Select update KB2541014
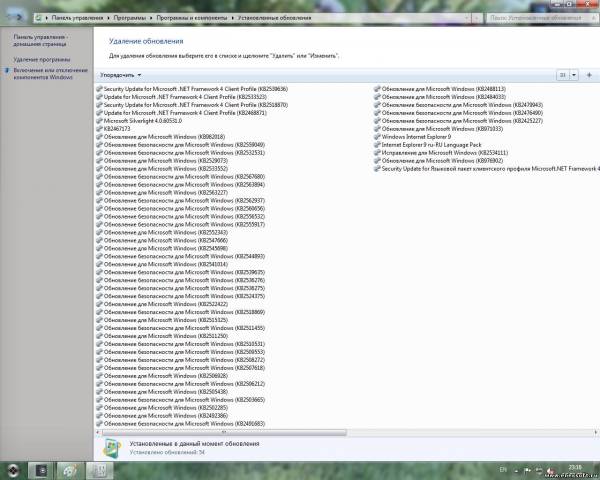This screenshot has width=600, height=480. pos(162,264)
